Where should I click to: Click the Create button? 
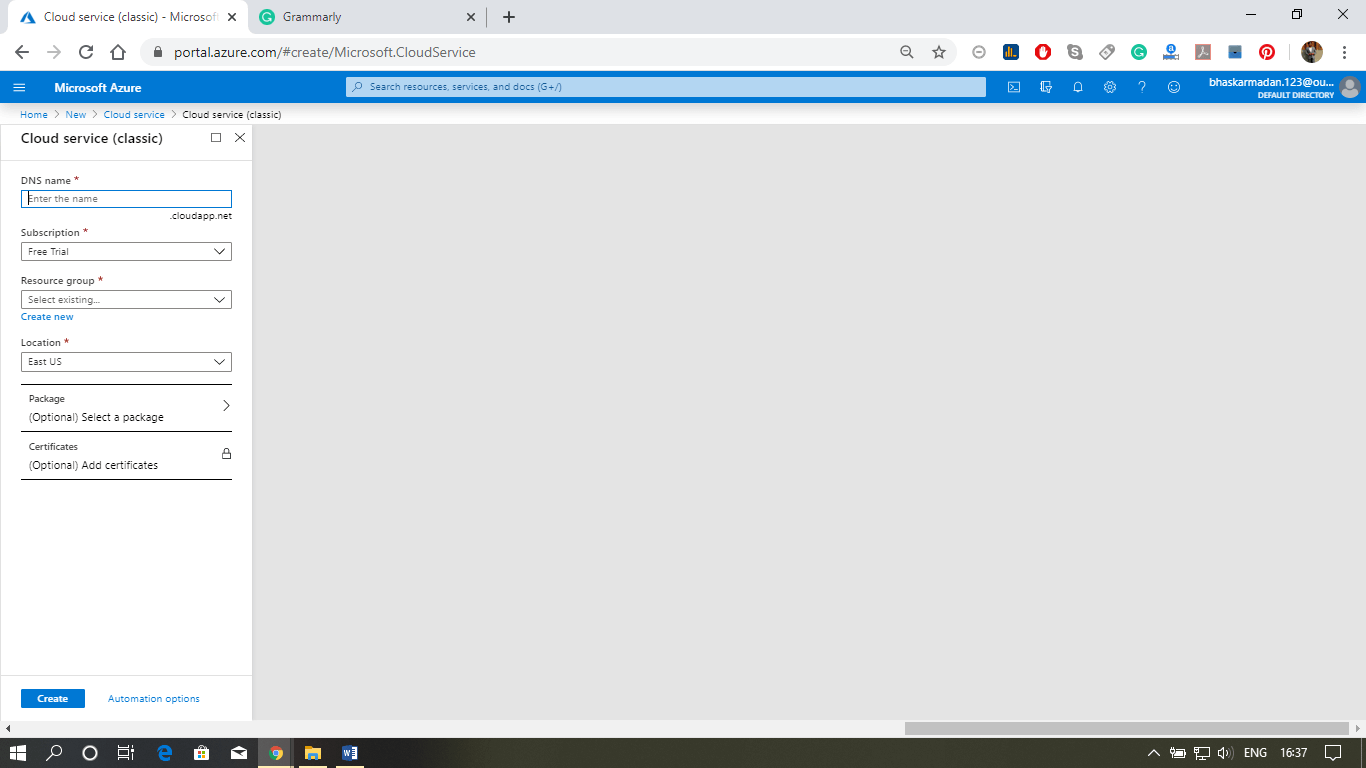[x=53, y=699]
